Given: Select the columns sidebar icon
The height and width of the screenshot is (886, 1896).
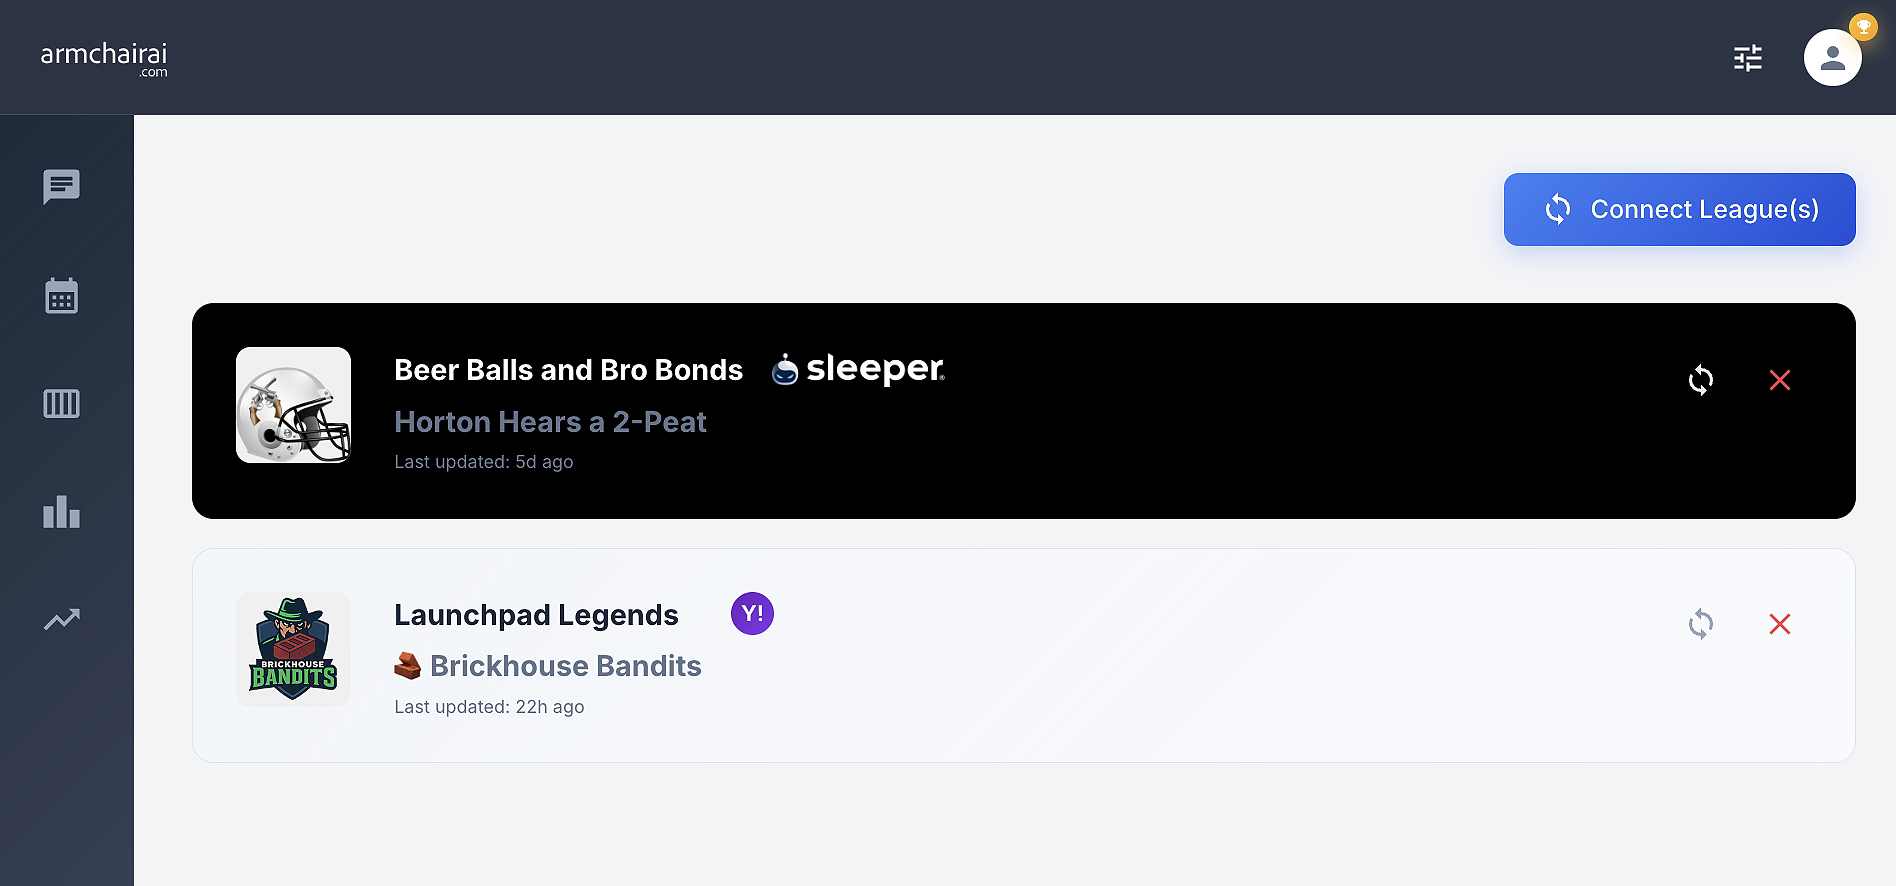Looking at the screenshot, I should point(62,404).
